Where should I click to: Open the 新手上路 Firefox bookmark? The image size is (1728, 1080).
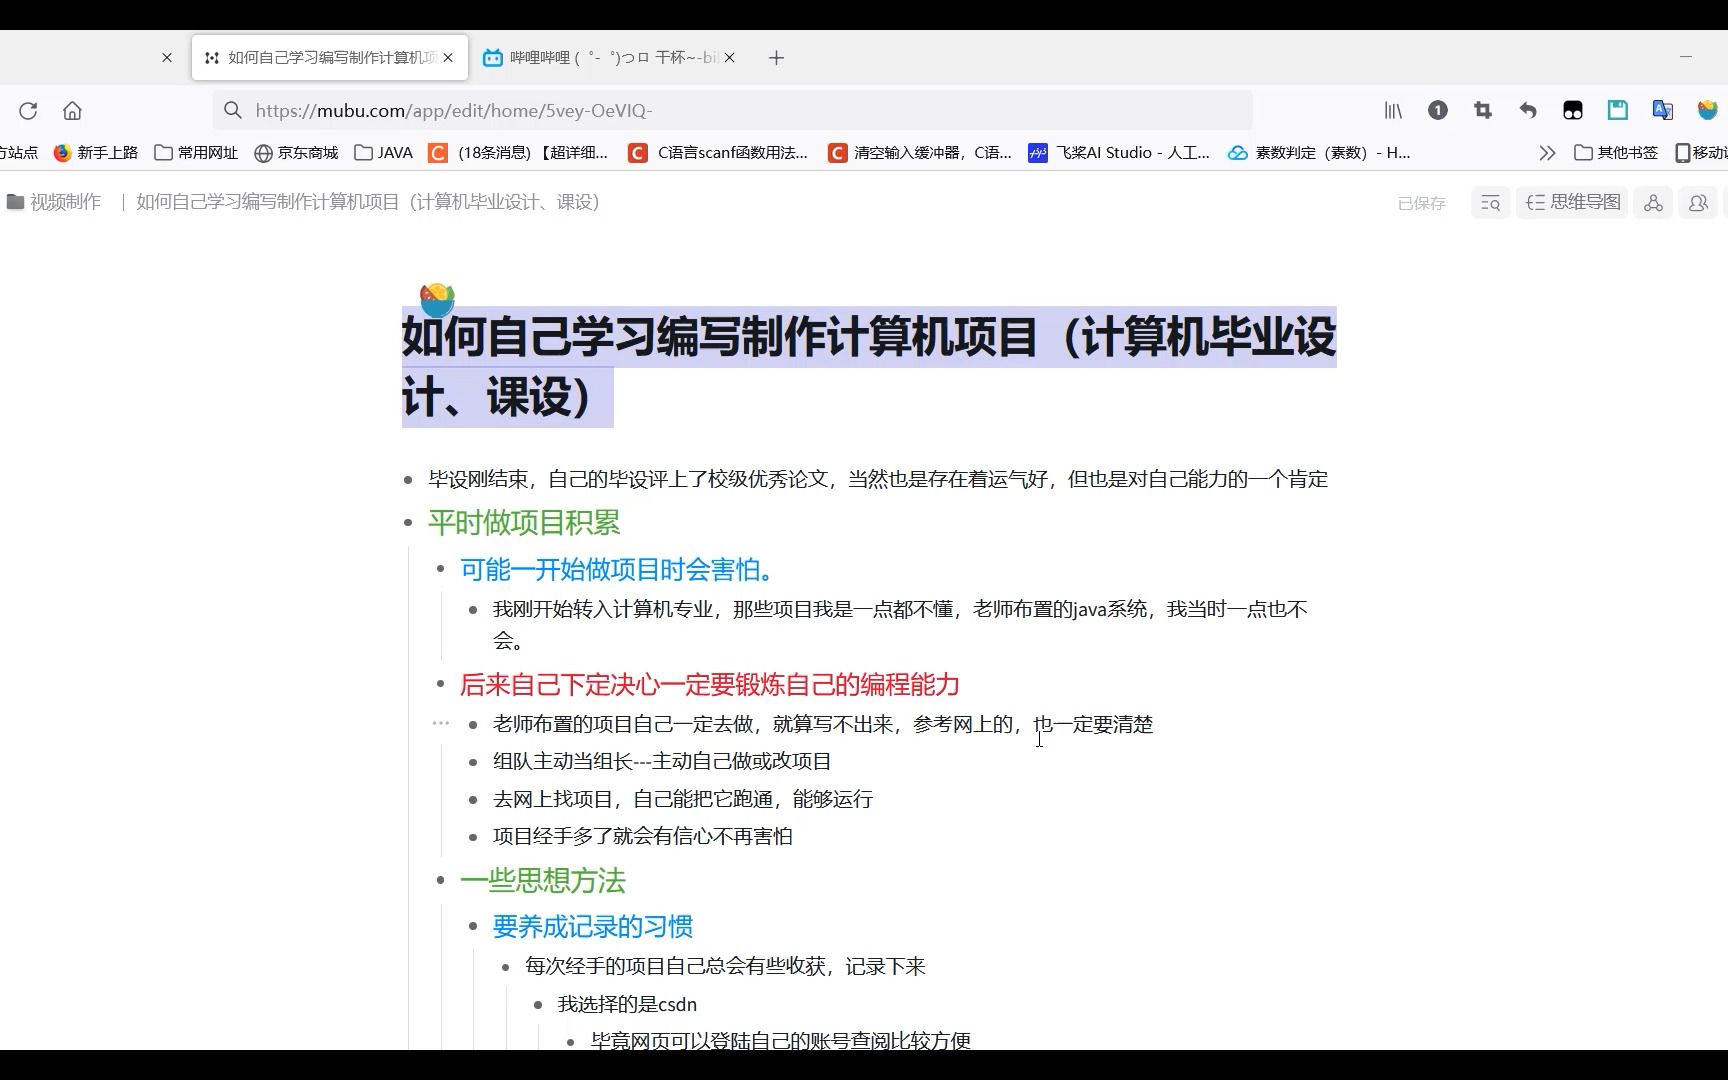[x=96, y=153]
